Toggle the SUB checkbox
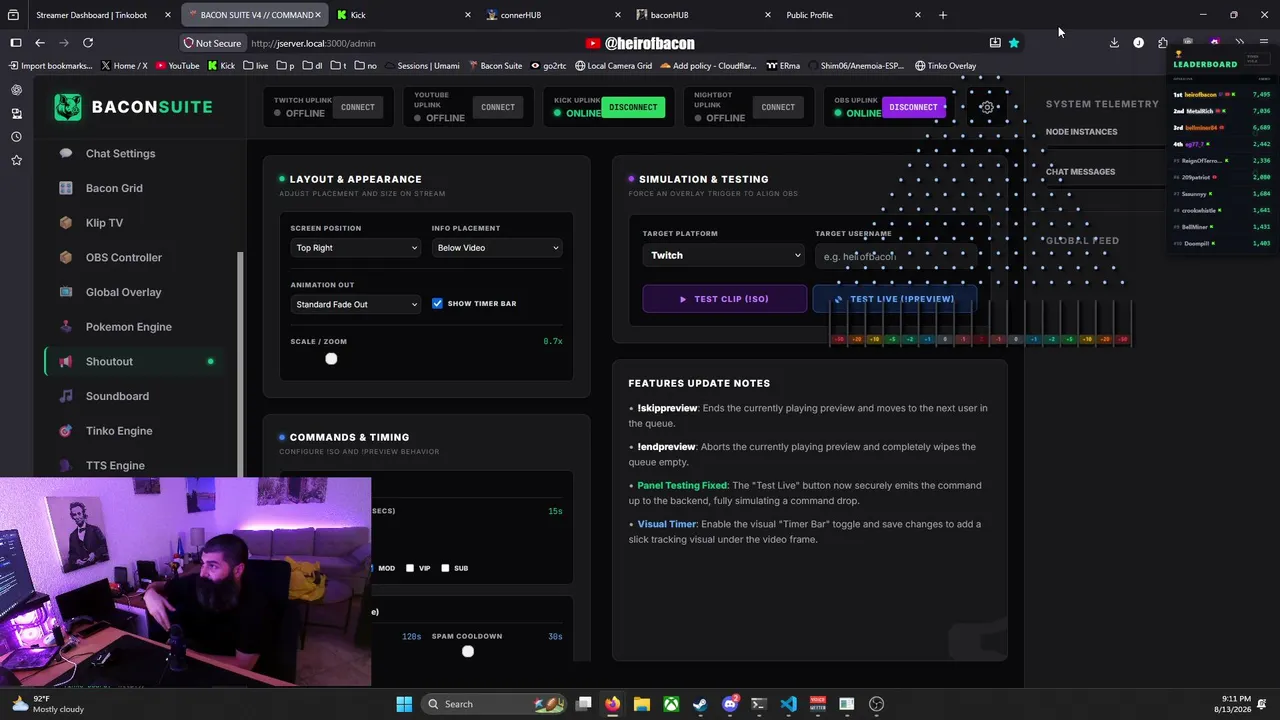 tap(445, 568)
